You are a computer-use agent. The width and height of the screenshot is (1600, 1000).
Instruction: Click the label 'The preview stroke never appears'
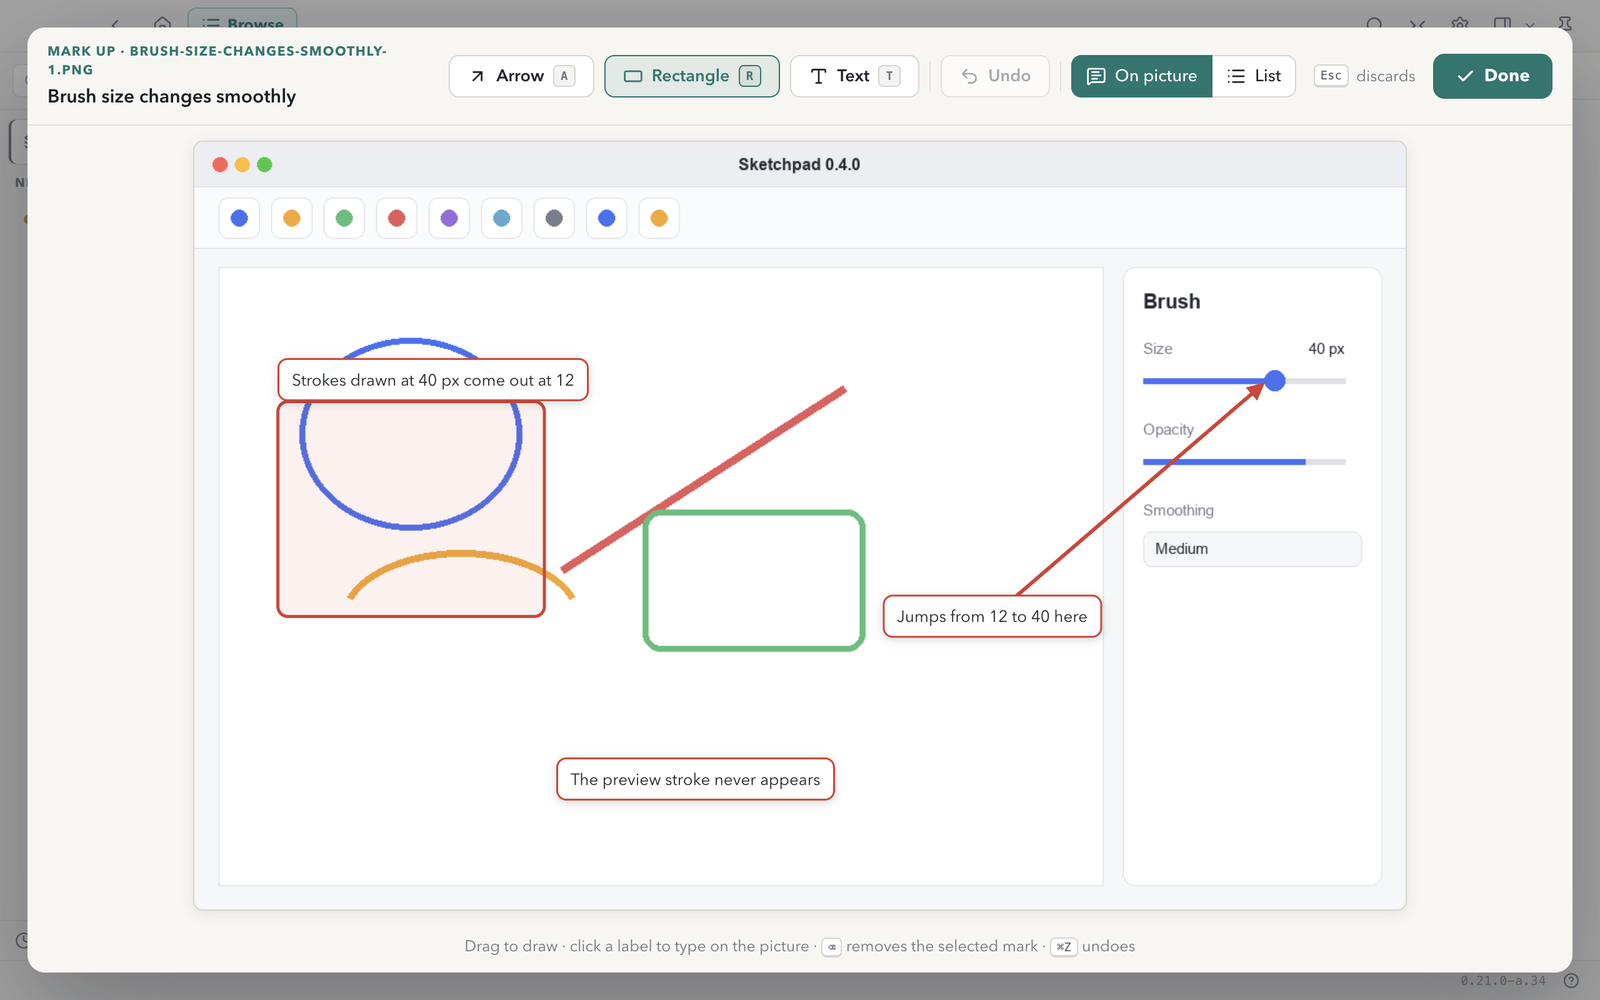point(695,779)
